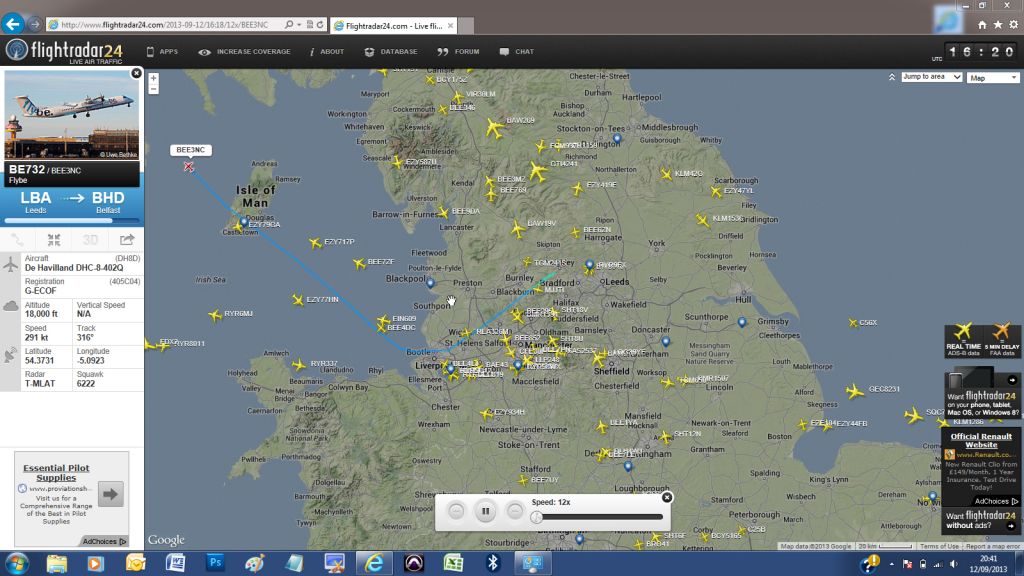Click the red selected aircraft marker
The height and width of the screenshot is (576, 1024).
click(x=189, y=167)
